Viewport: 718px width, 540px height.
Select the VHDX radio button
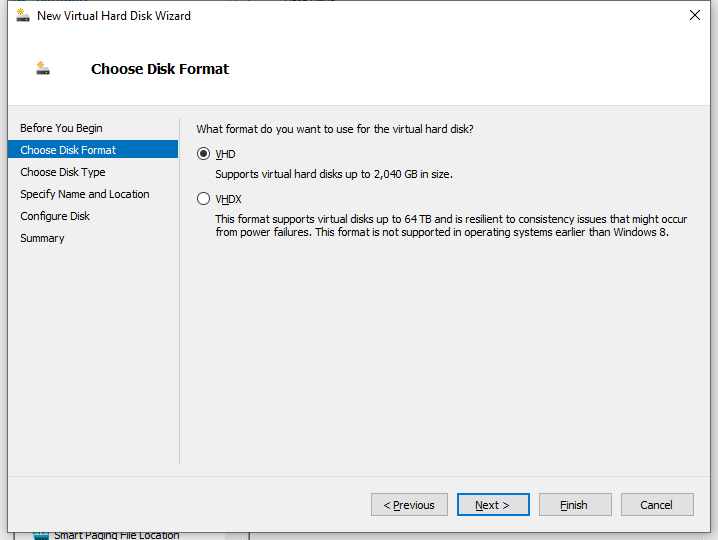[203, 199]
